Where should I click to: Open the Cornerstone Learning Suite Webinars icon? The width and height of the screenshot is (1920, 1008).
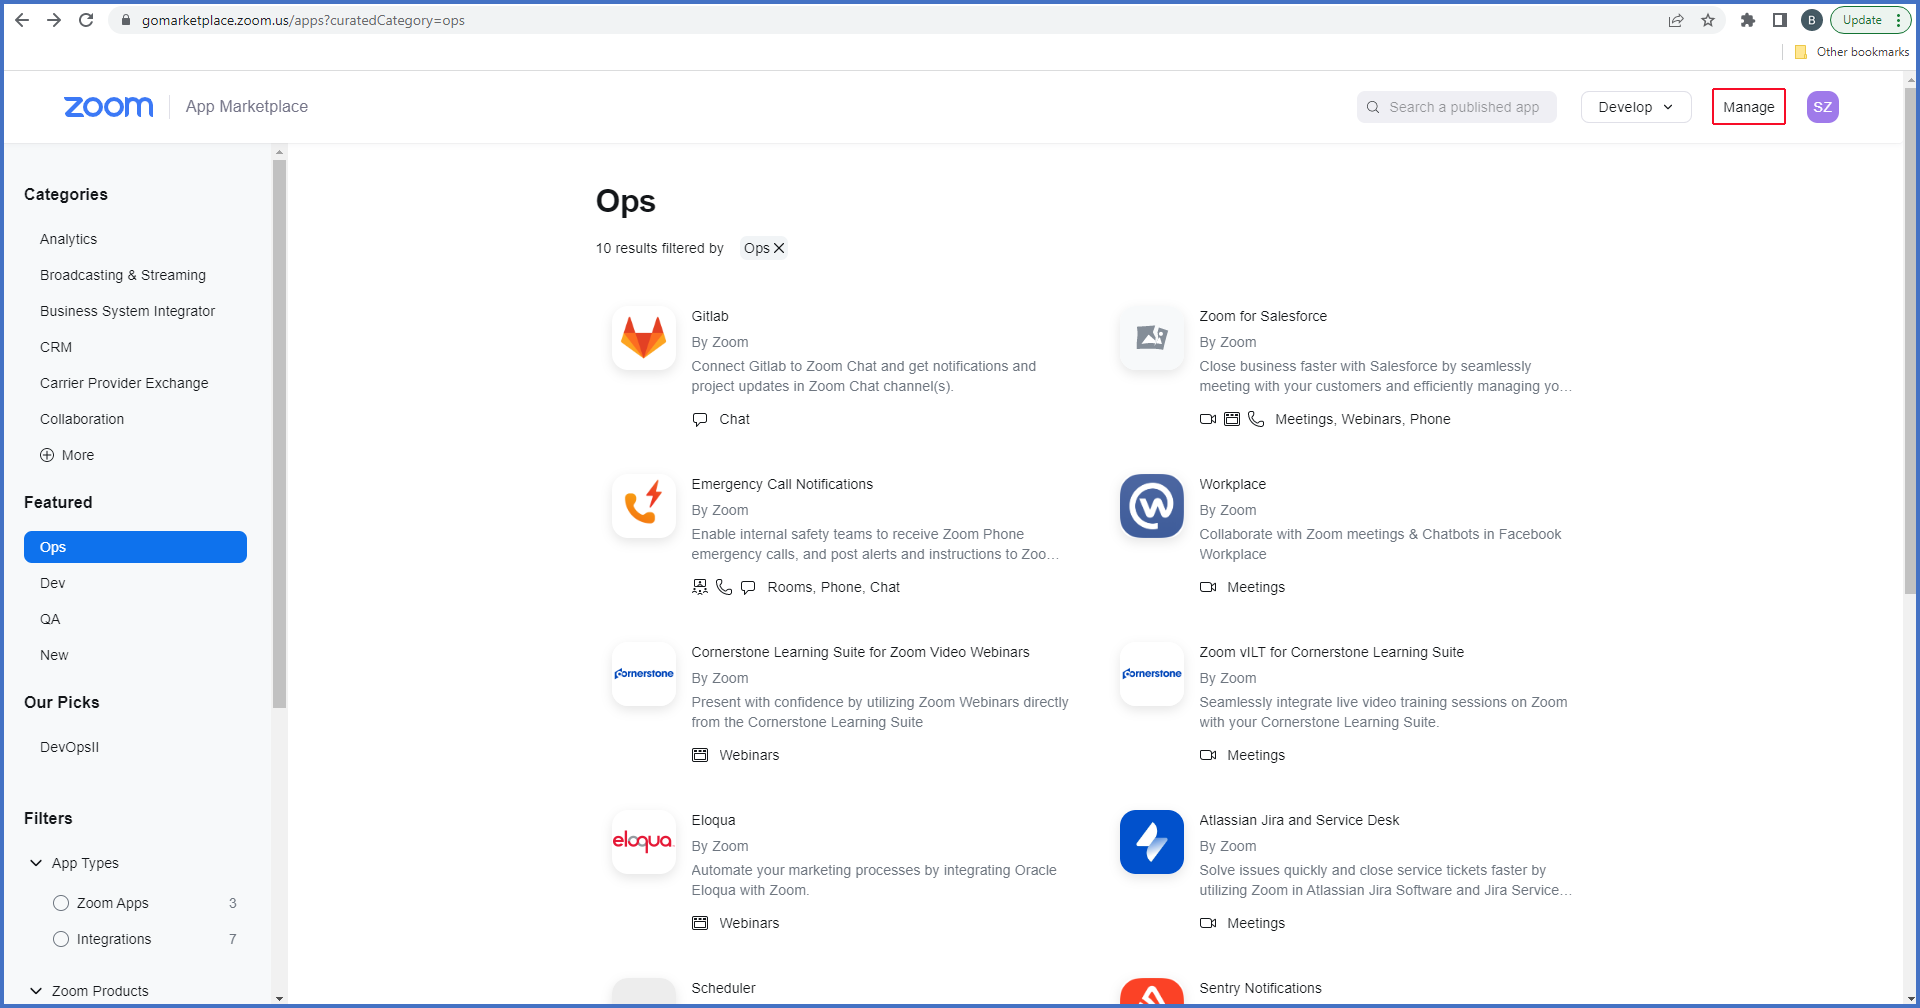point(644,674)
